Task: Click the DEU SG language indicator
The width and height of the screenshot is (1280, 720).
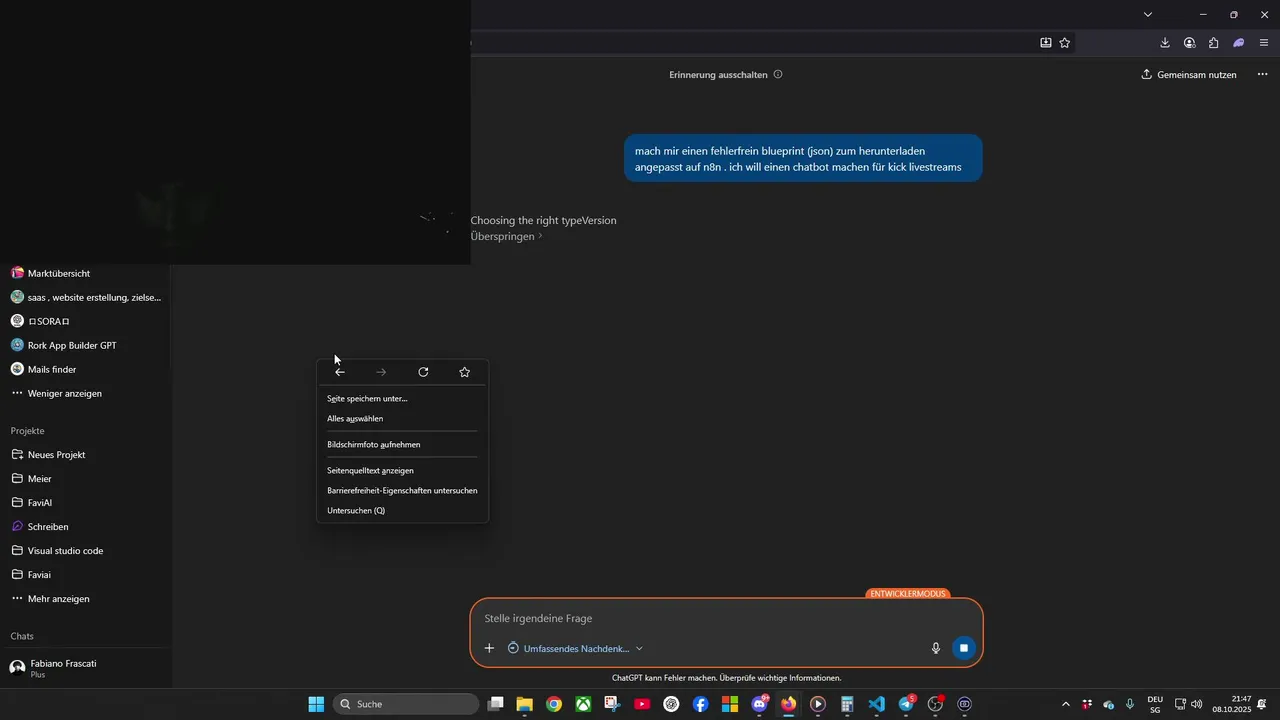Action: 1155,704
